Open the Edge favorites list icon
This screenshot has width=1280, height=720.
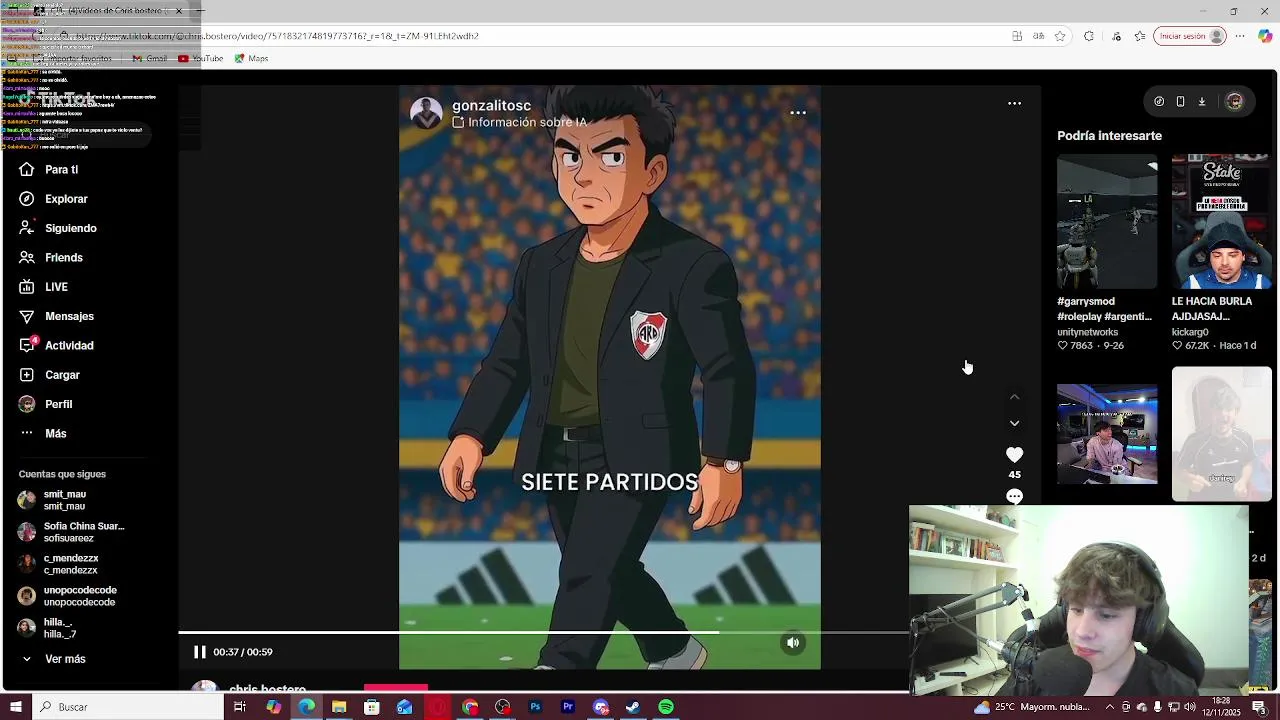(1140, 36)
